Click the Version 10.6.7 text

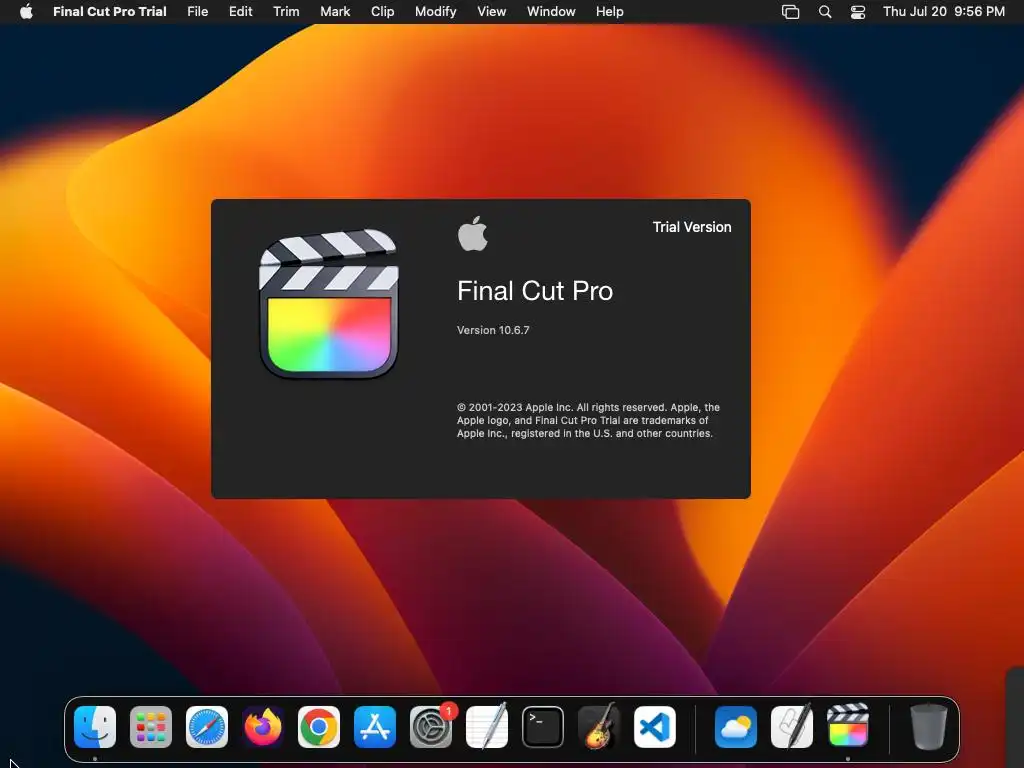coord(493,330)
